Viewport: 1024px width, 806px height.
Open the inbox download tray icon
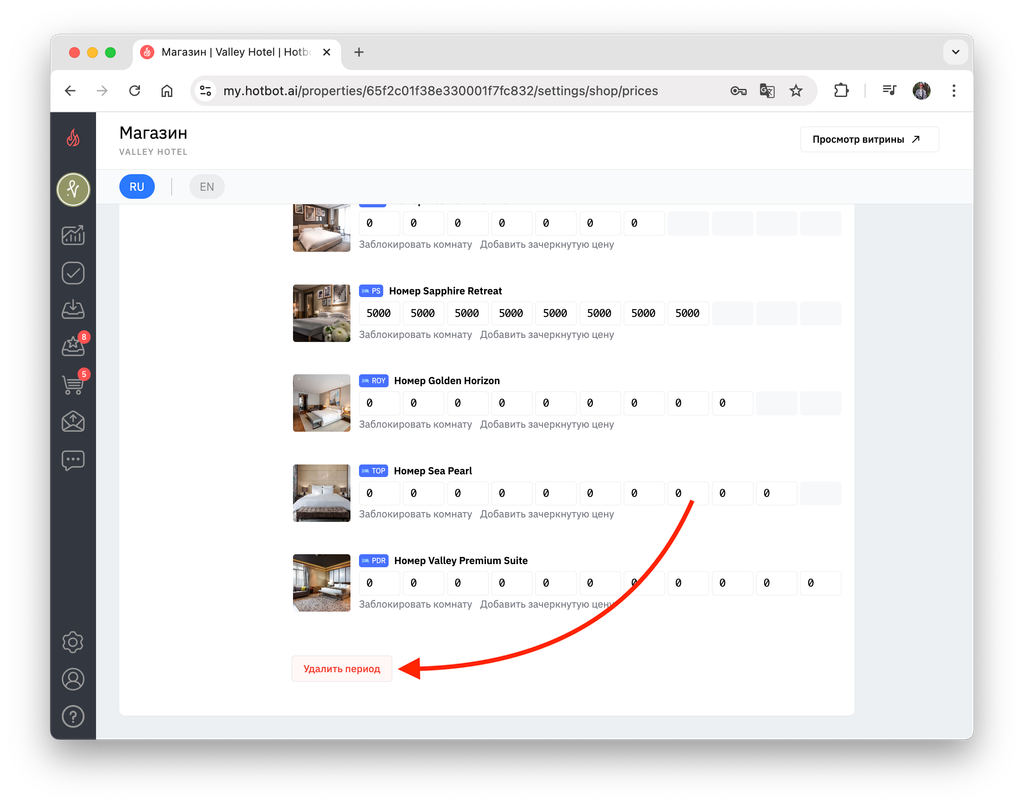click(73, 309)
